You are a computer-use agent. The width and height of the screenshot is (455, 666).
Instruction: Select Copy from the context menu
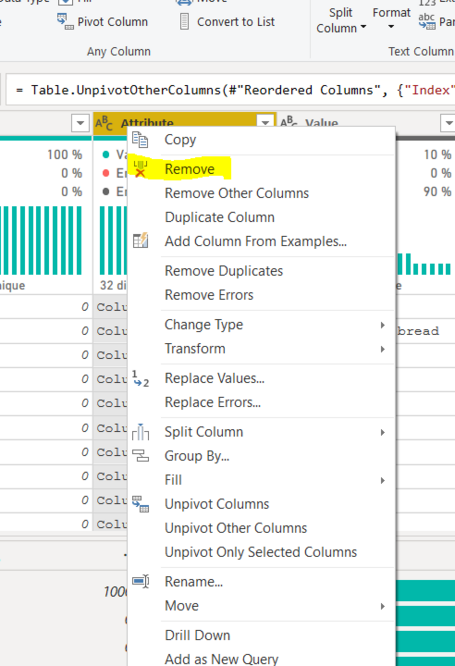coord(180,140)
